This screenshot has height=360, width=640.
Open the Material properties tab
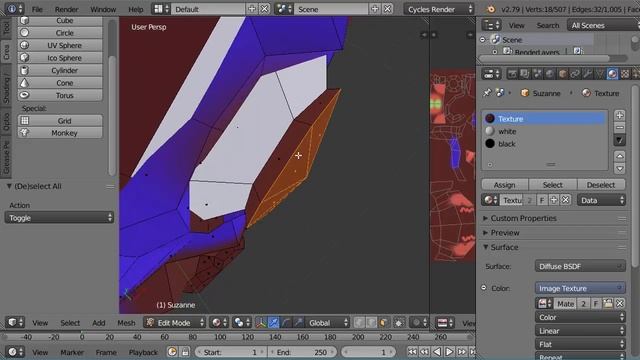tap(612, 74)
